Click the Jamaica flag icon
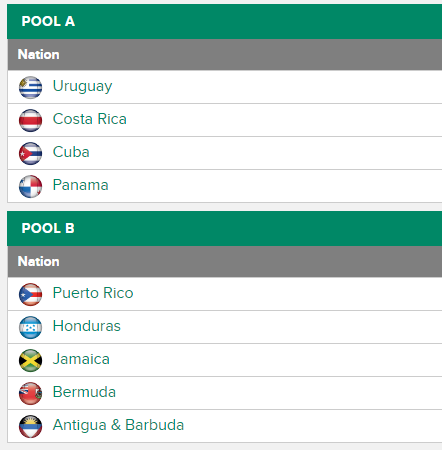Viewport: 442px width, 450px height. click(x=30, y=360)
